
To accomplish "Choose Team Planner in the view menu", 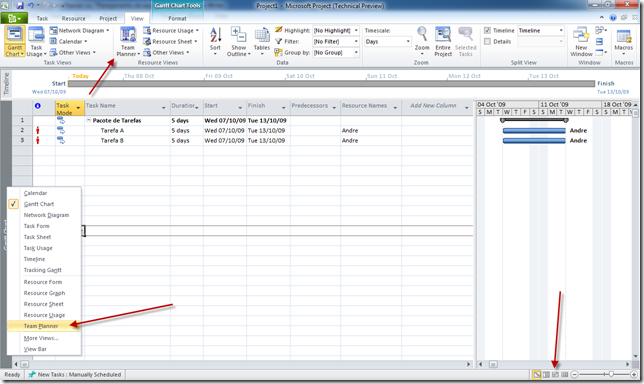I will coord(44,326).
